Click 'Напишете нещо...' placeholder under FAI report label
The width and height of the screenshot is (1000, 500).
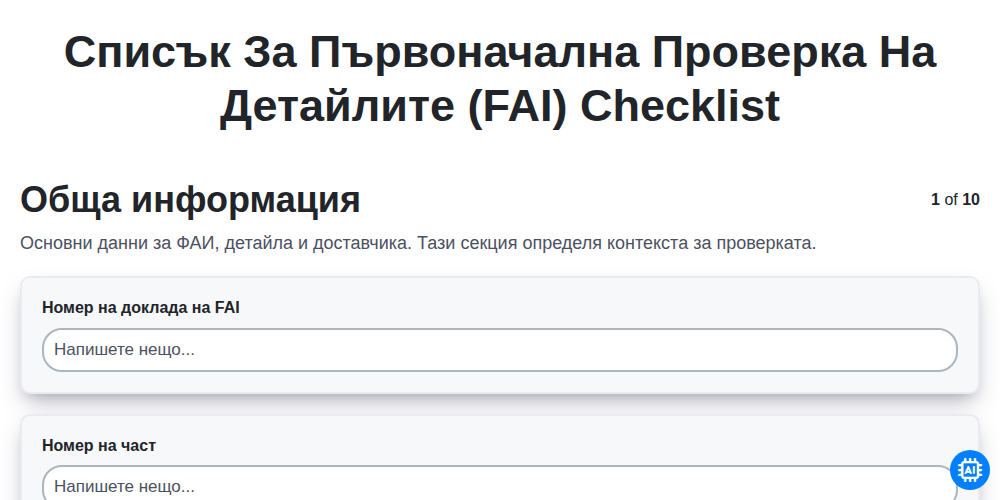click(124, 350)
